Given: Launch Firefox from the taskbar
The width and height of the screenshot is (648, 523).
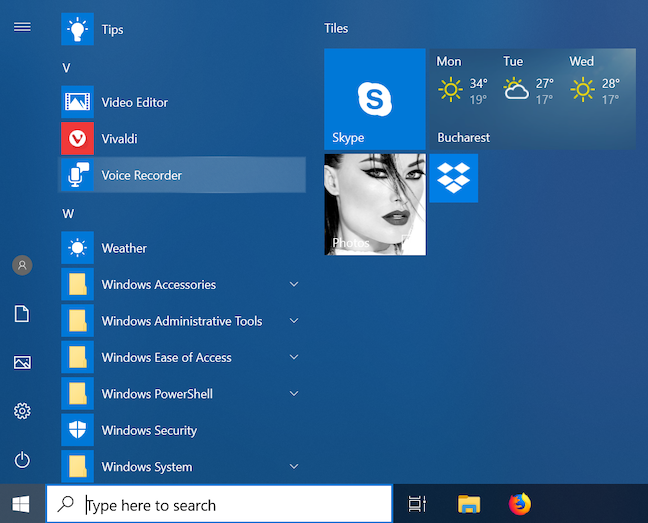Looking at the screenshot, I should click(519, 504).
